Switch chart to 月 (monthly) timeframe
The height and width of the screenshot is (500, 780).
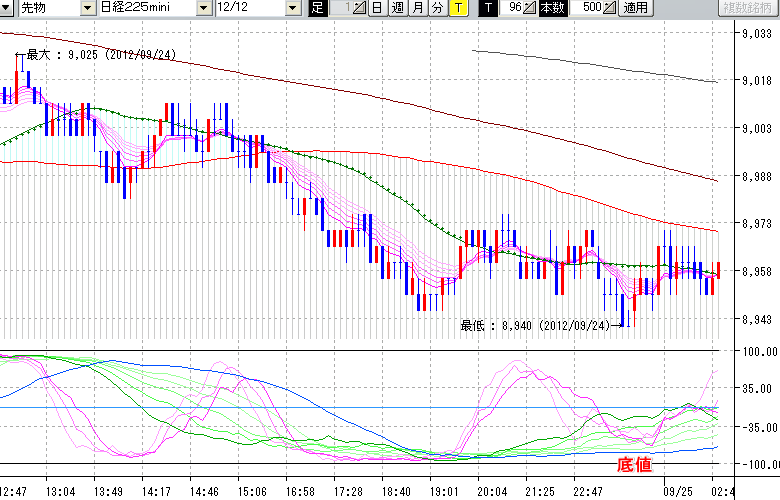point(417,8)
